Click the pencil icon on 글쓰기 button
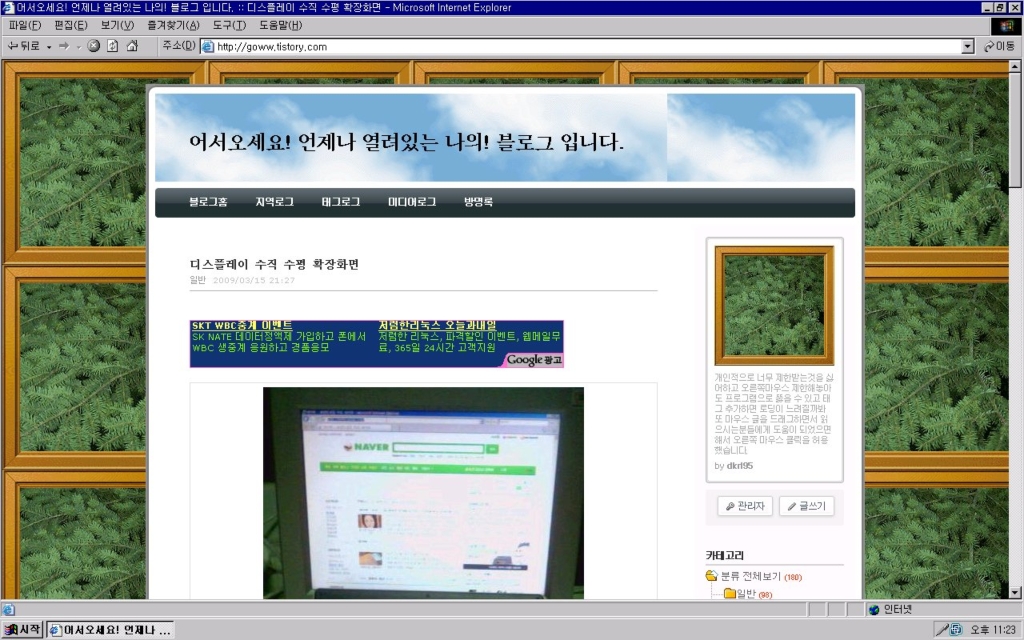 coord(792,506)
